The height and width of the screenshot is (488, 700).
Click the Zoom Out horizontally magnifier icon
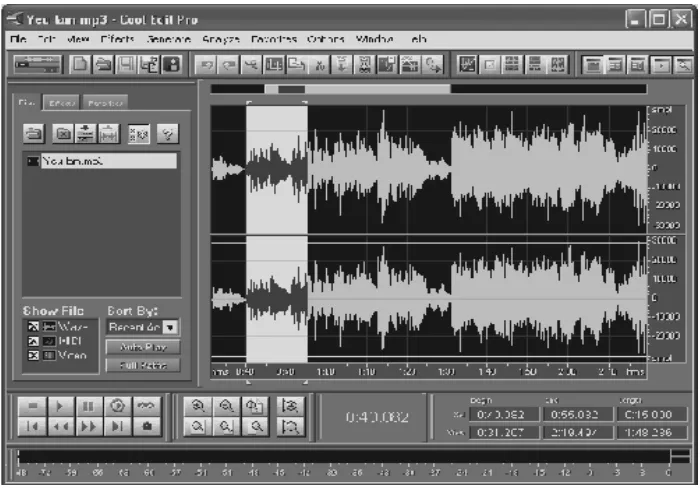tap(226, 406)
